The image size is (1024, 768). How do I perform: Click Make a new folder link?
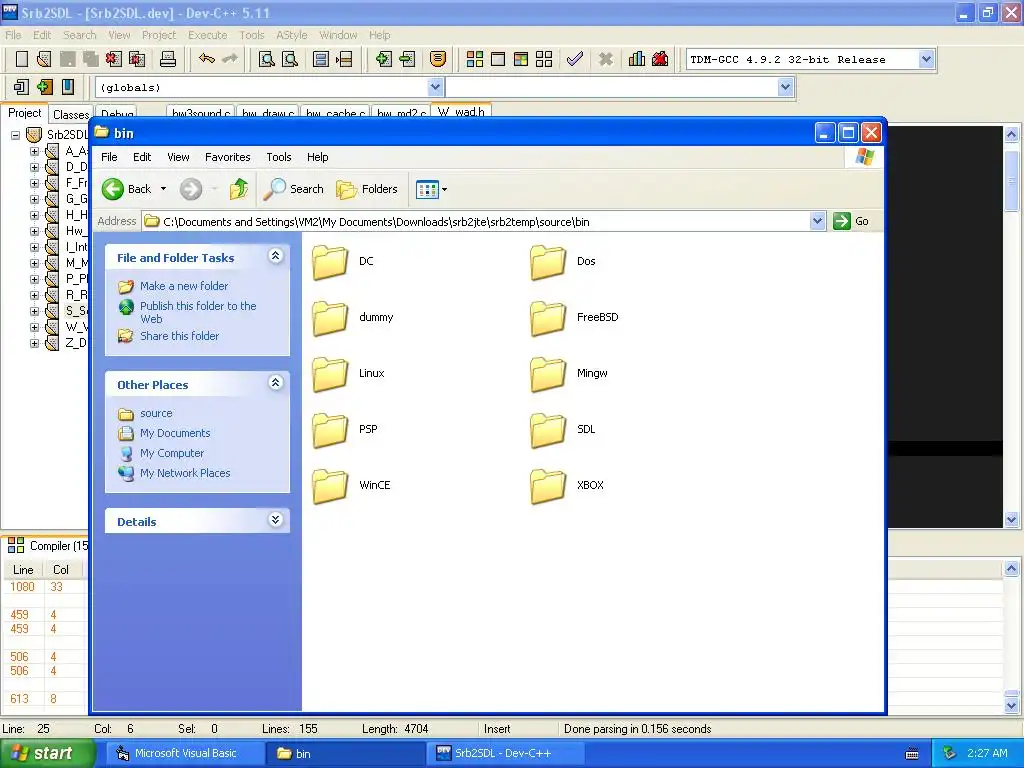pos(184,286)
